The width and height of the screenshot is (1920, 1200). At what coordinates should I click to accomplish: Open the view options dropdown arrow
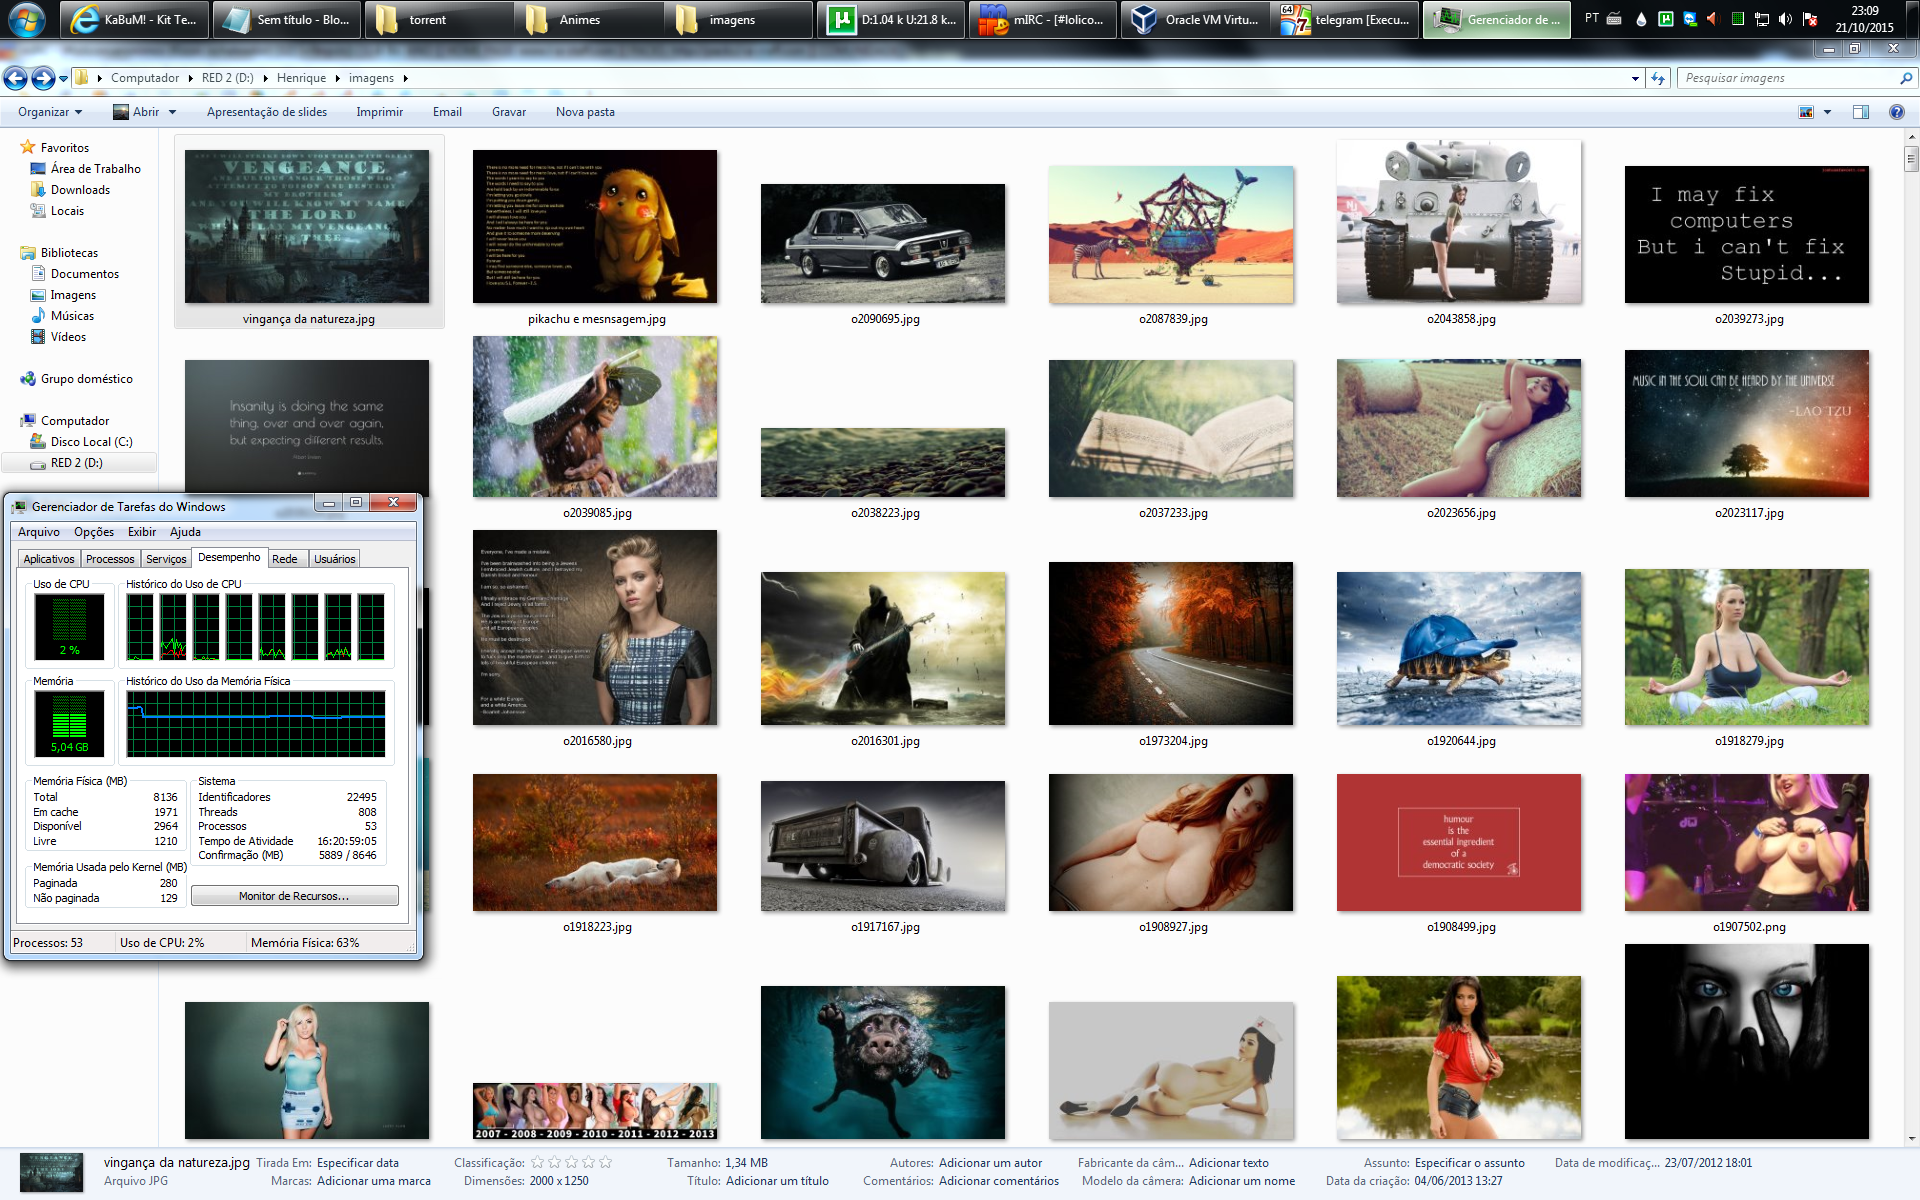point(1827,112)
